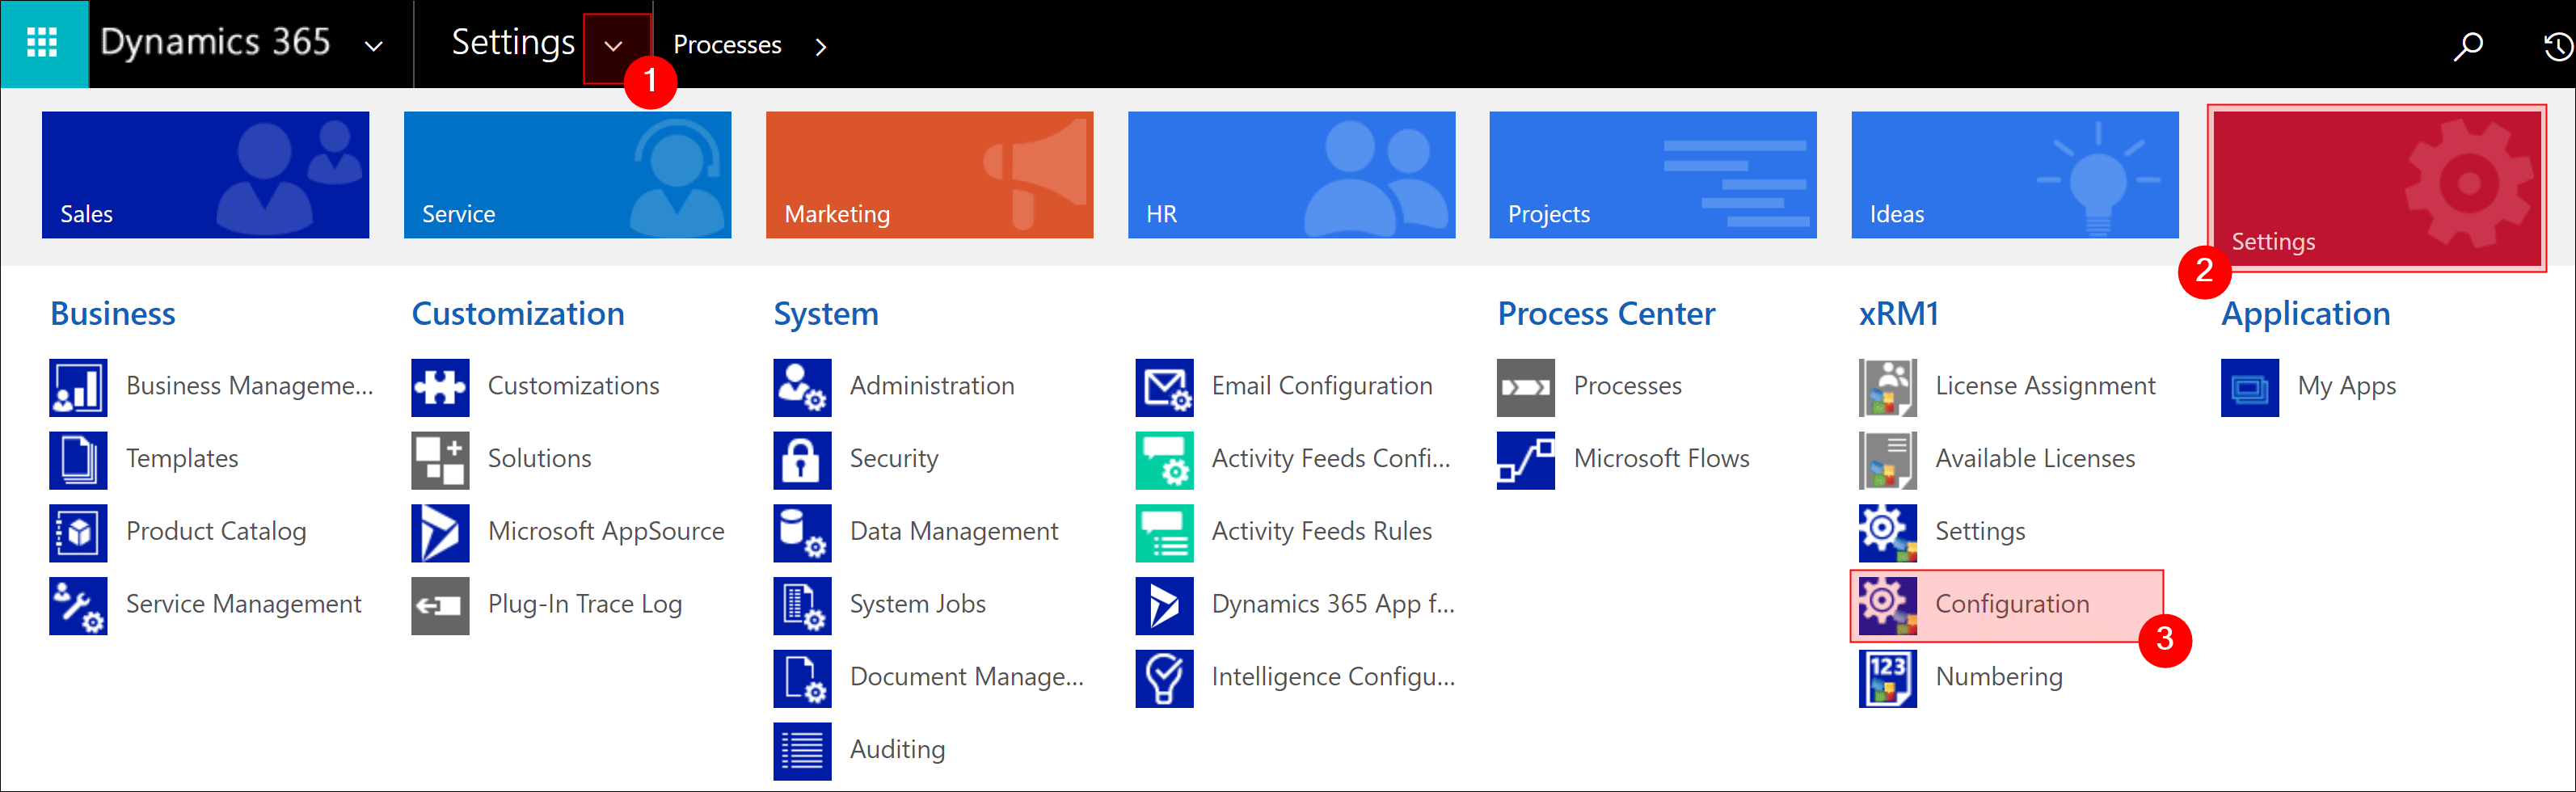Screen dimensions: 2576x792
Task: Click the Dynamics 365 App for Outlook icon
Action: 1164,606
